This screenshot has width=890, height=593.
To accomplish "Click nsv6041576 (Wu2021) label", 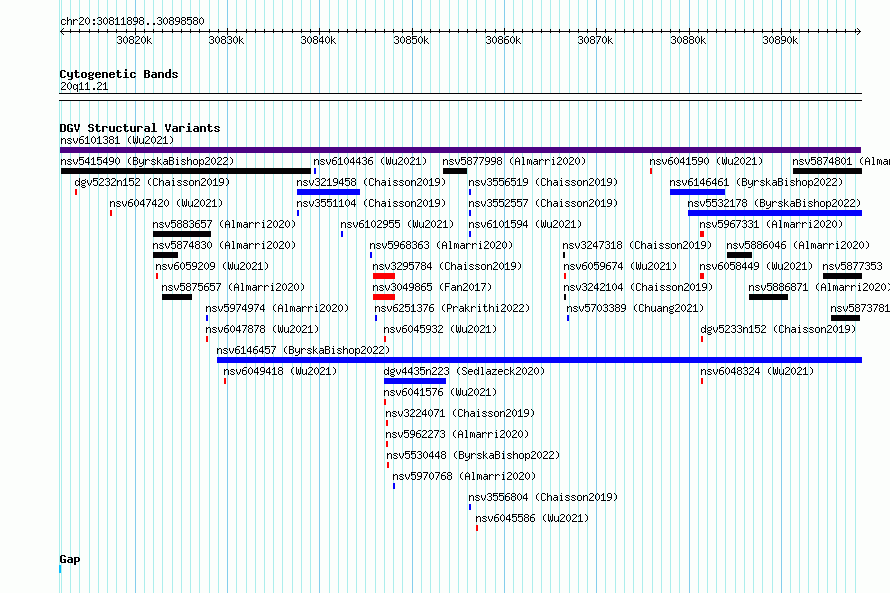I will coord(440,392).
